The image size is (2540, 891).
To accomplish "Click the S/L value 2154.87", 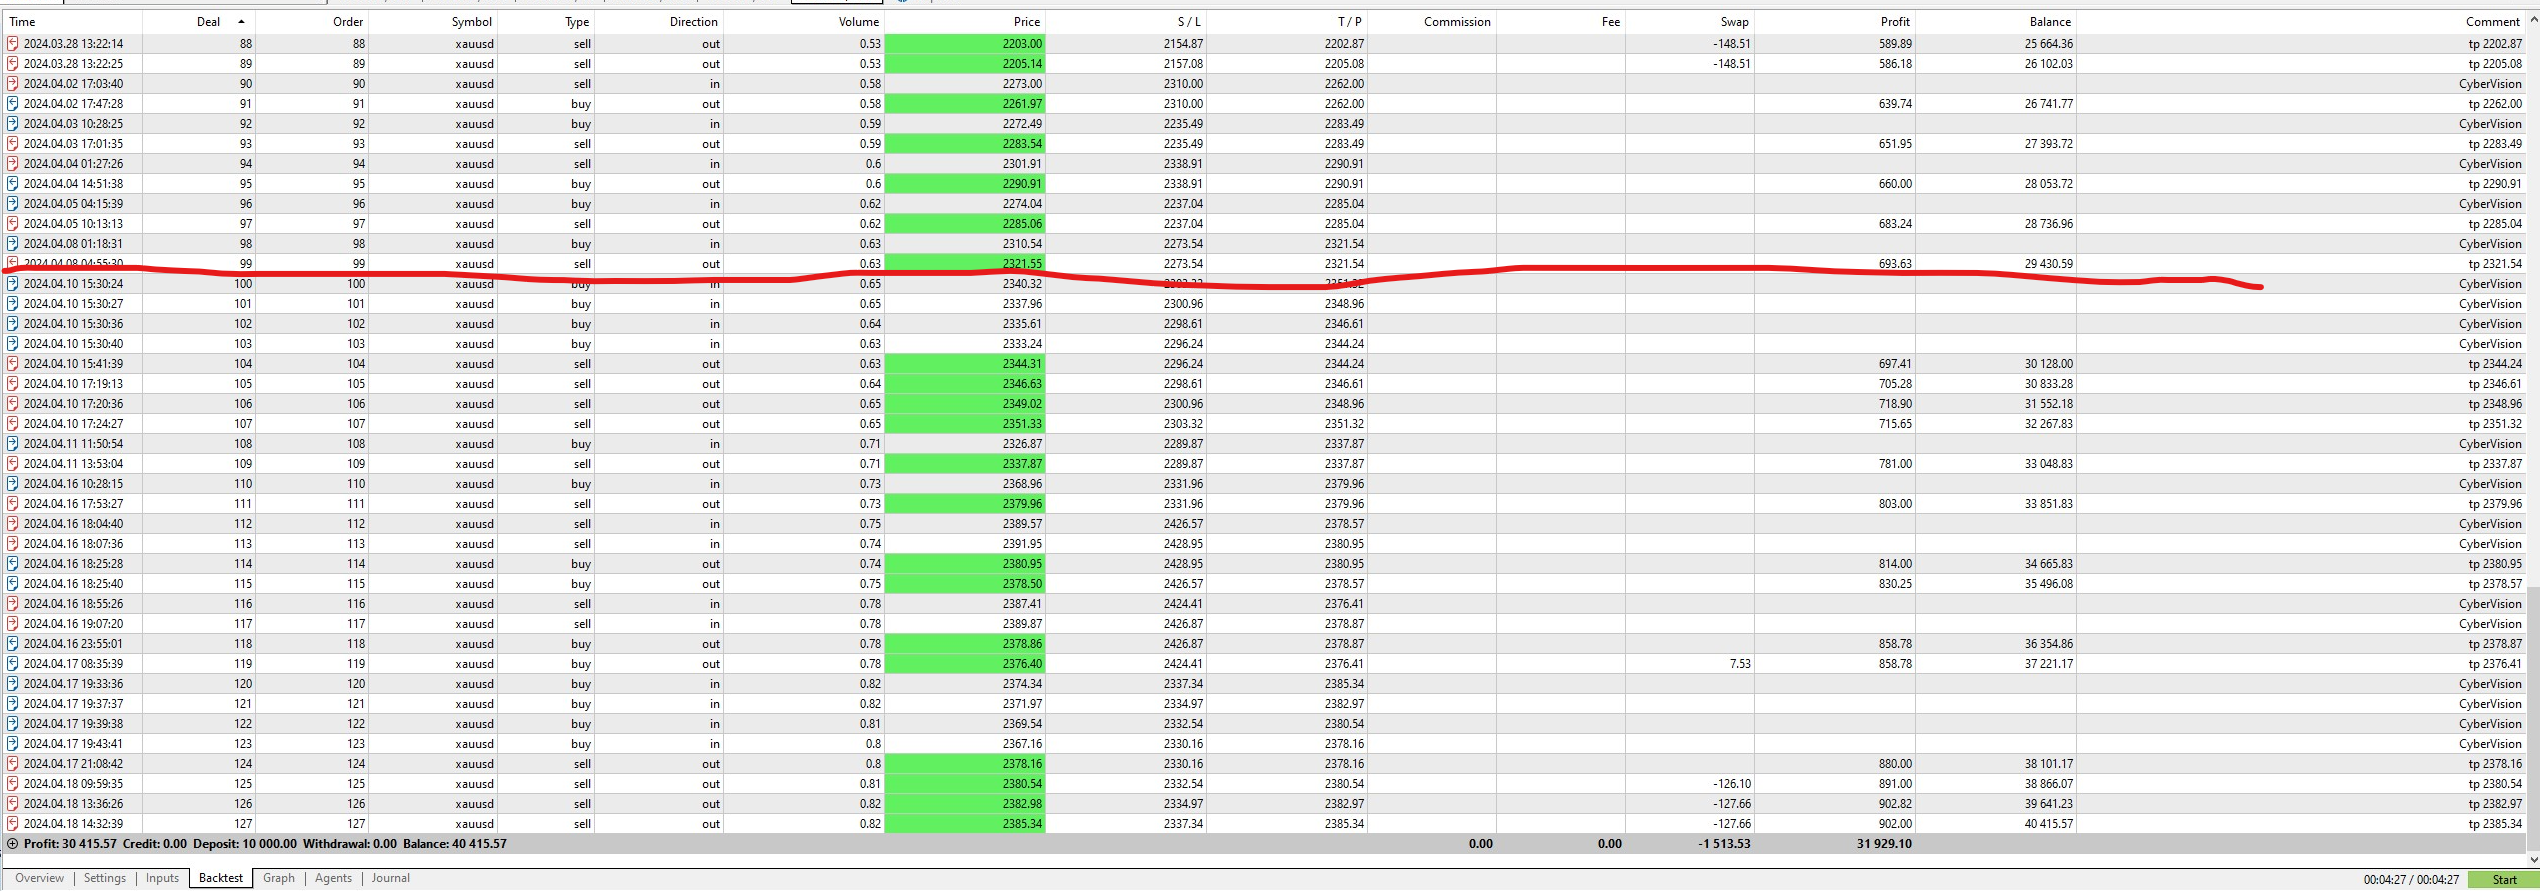I will 1183,44.
